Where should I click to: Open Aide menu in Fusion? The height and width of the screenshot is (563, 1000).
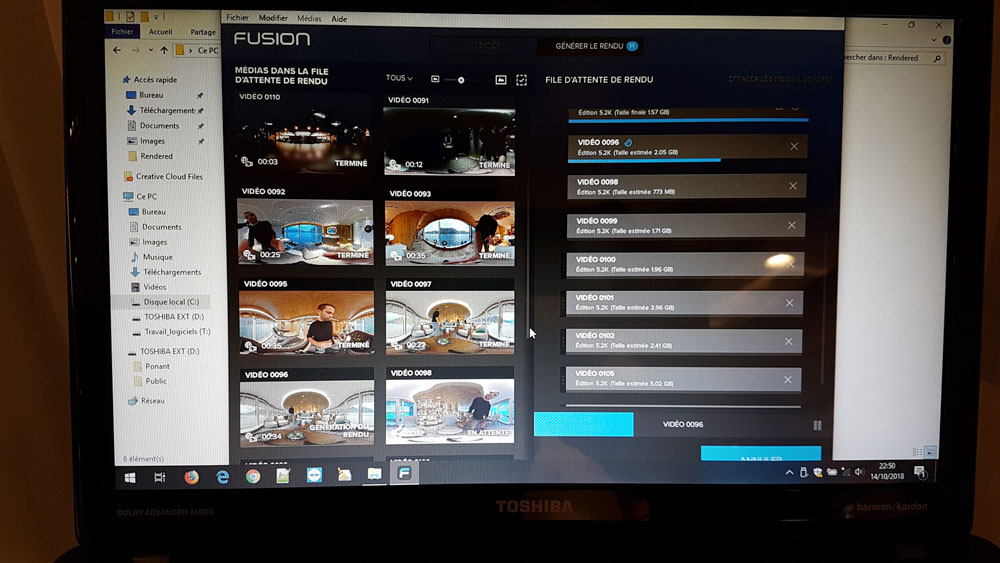[339, 19]
